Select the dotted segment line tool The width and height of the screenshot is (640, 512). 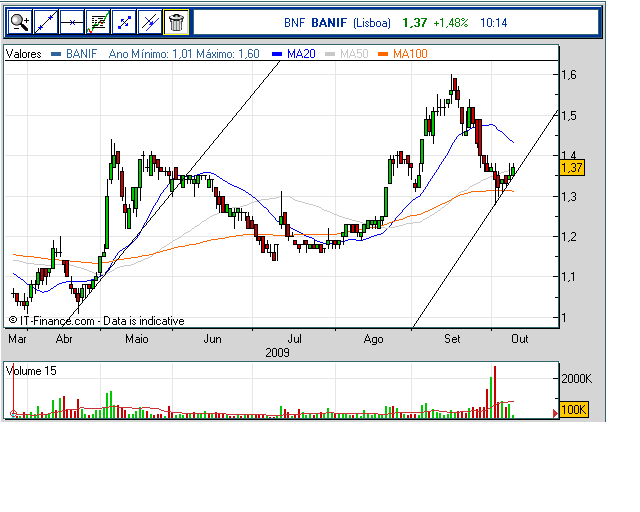click(x=124, y=21)
